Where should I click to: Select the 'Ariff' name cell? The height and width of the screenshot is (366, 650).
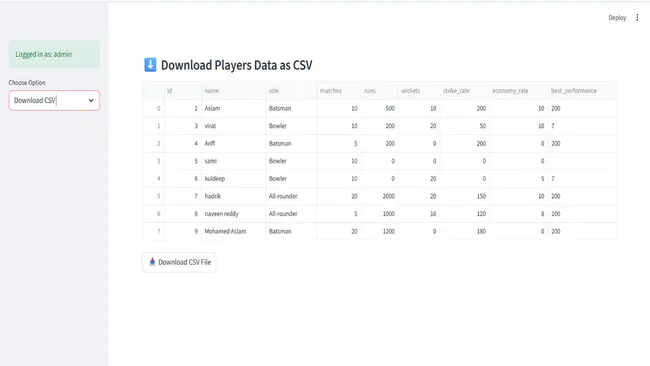click(x=234, y=143)
